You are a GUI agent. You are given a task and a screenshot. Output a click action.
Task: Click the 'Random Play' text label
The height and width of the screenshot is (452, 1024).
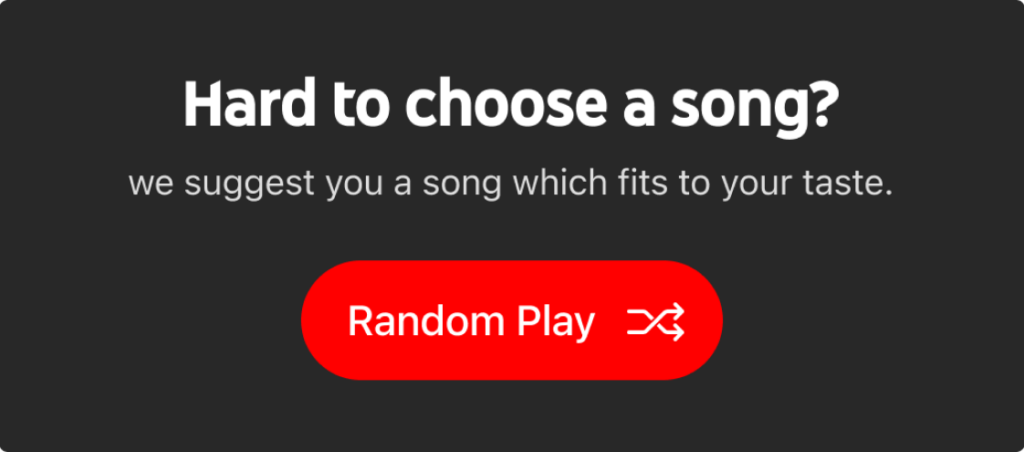click(x=471, y=321)
